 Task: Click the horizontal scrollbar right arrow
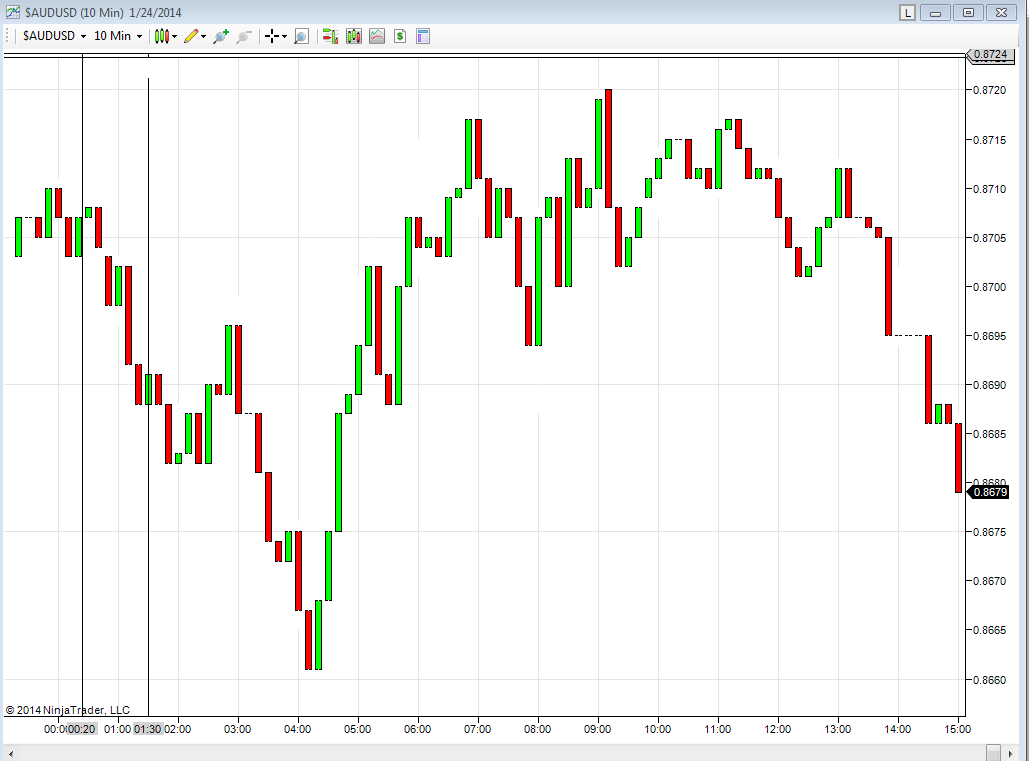point(1011,753)
